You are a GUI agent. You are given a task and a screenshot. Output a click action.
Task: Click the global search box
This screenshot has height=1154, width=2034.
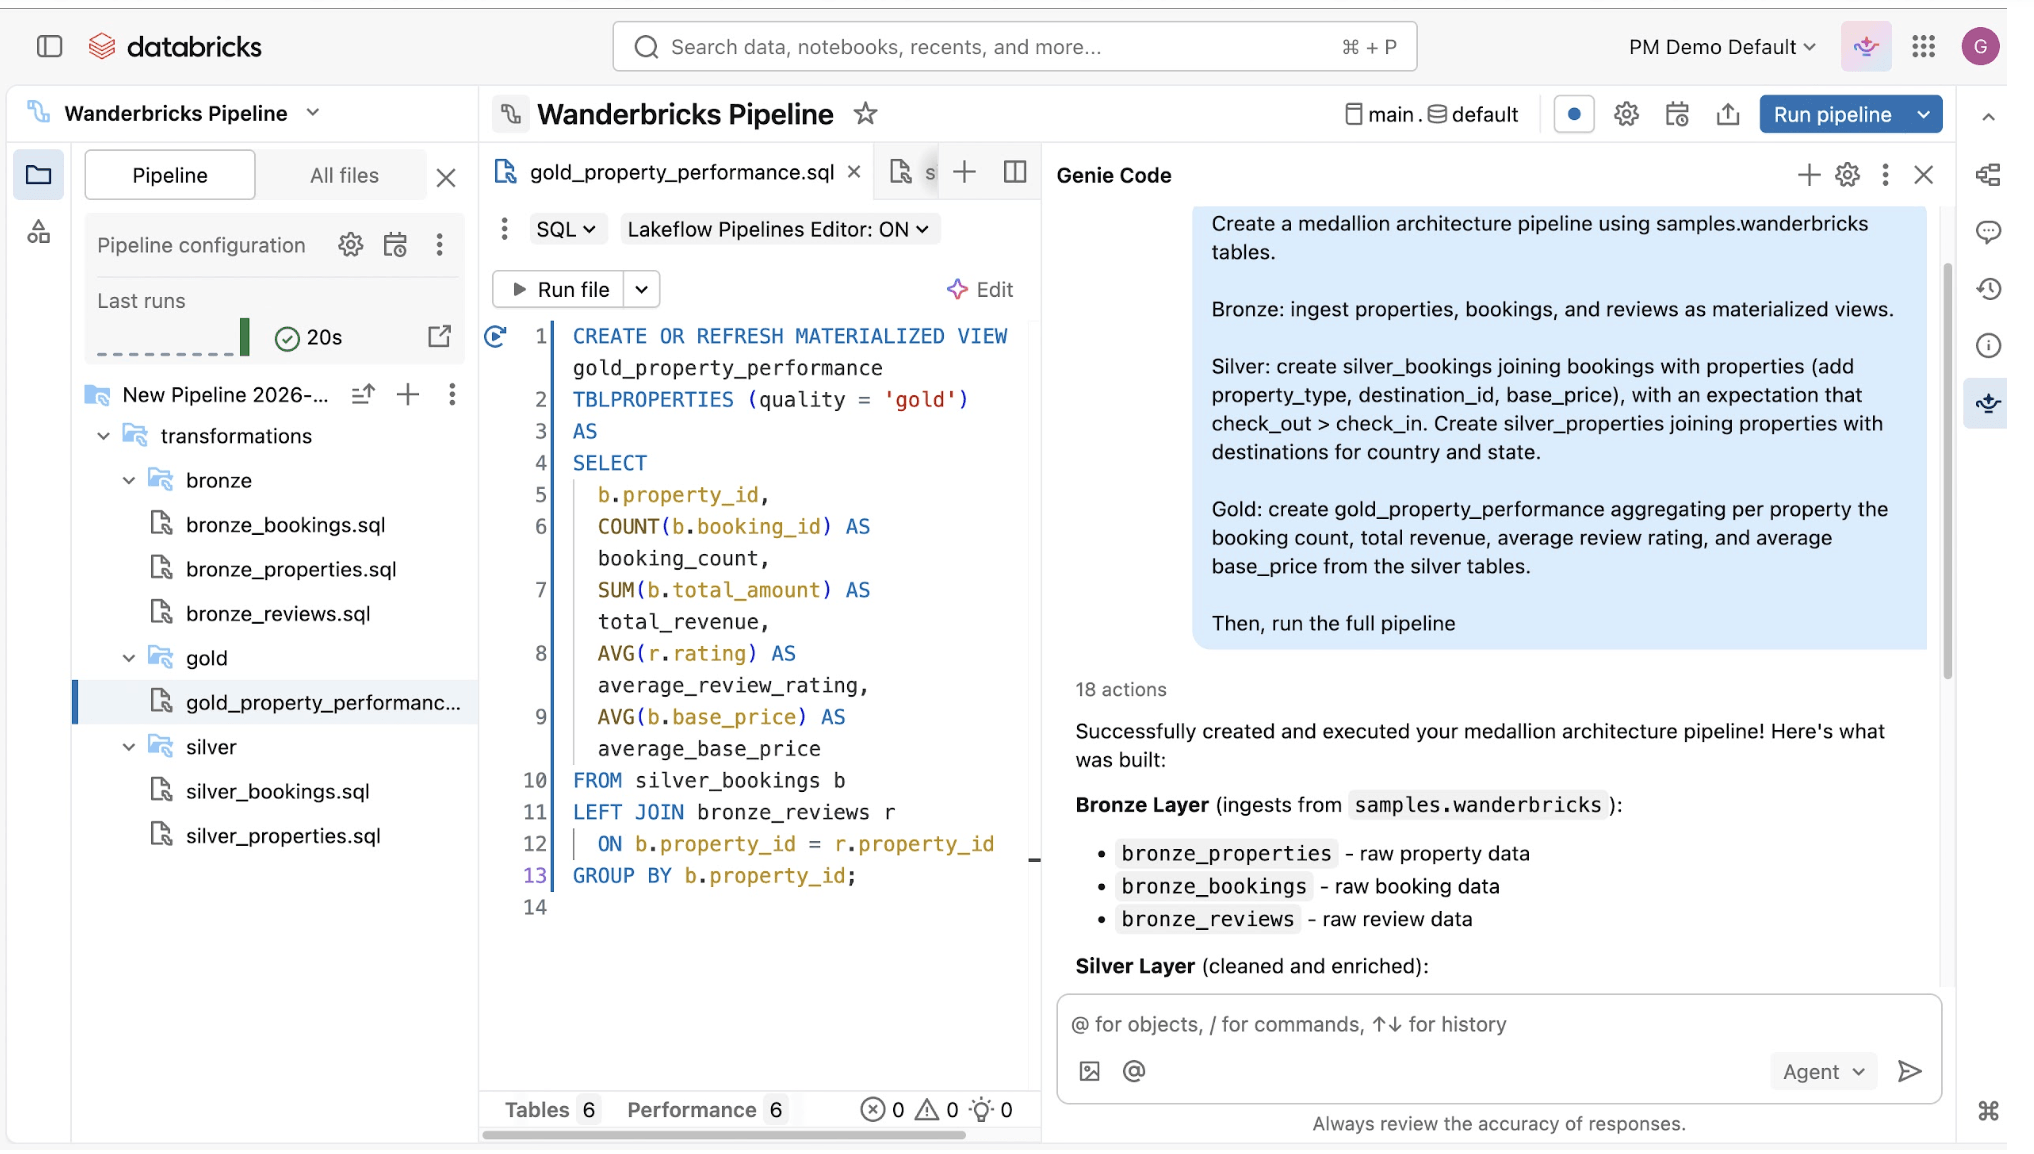(1014, 47)
